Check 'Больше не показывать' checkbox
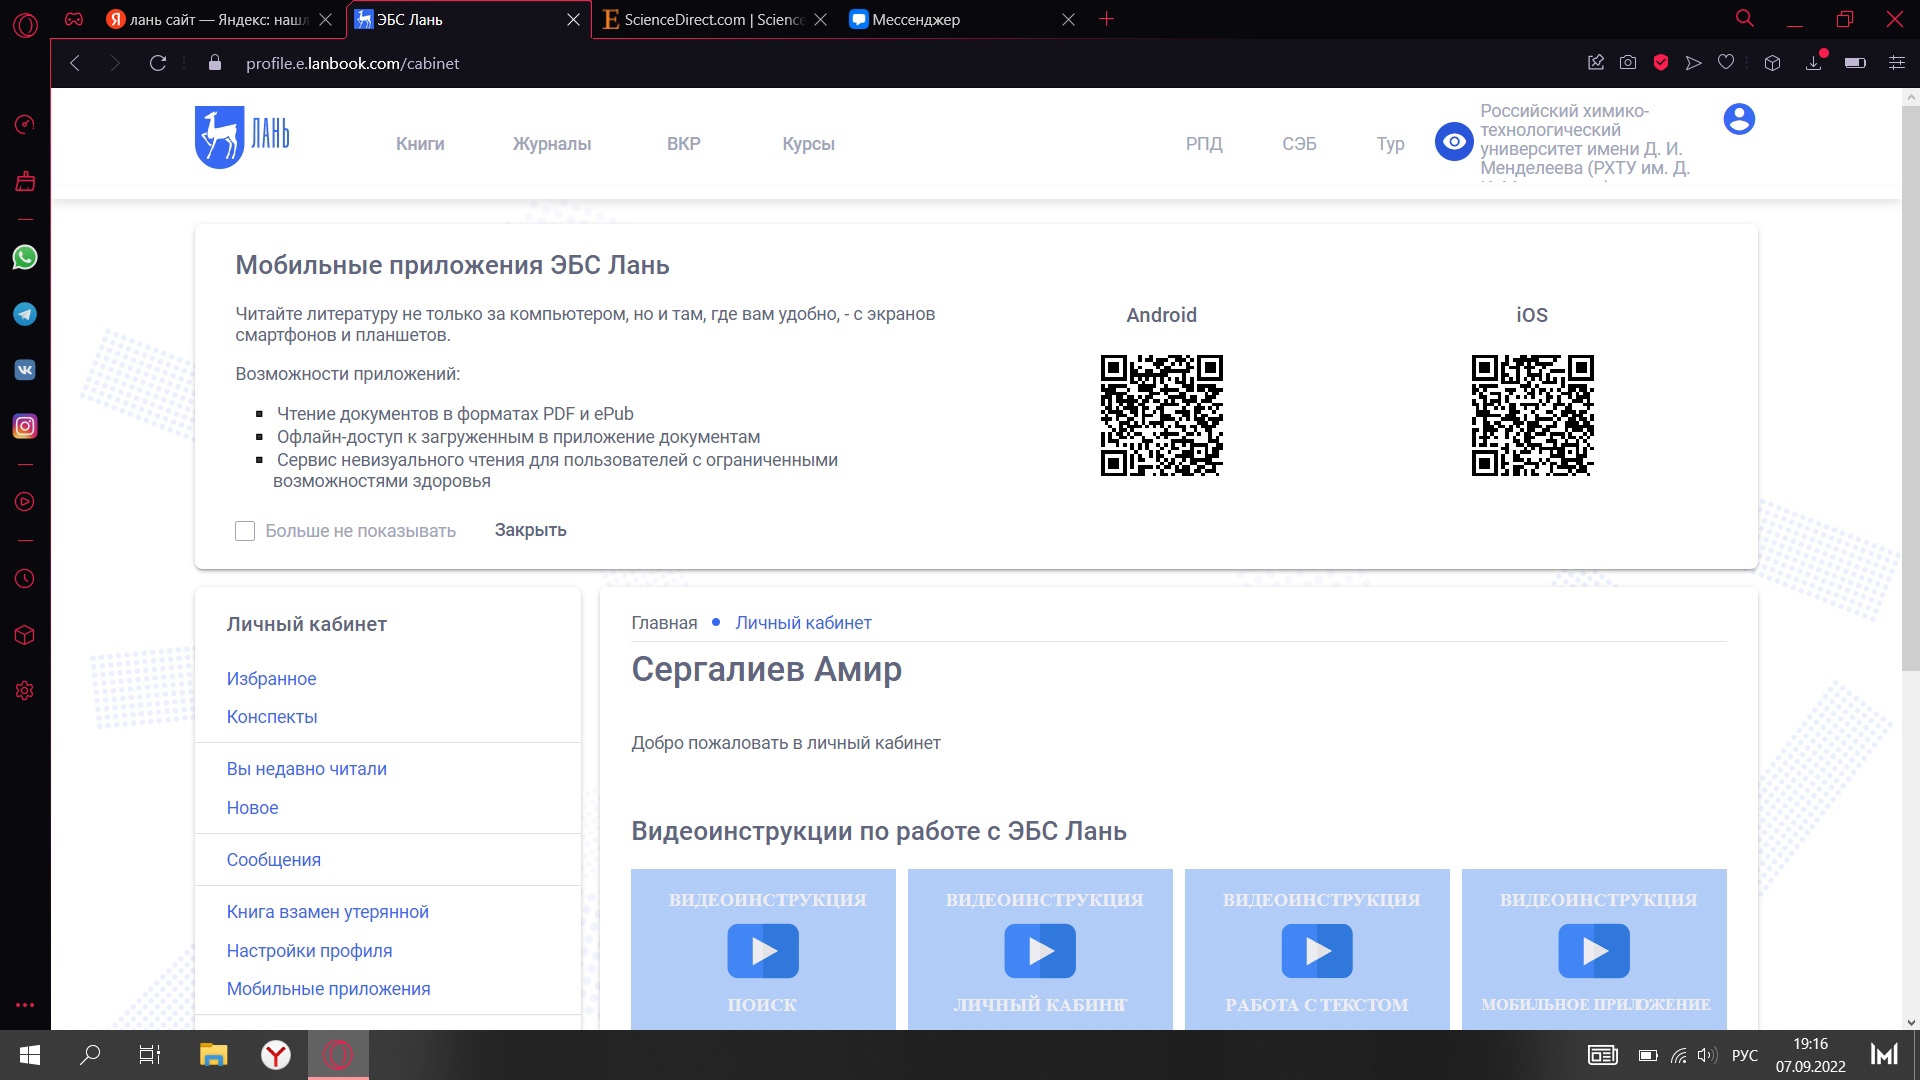Viewport: 1920px width, 1080px height. point(245,531)
